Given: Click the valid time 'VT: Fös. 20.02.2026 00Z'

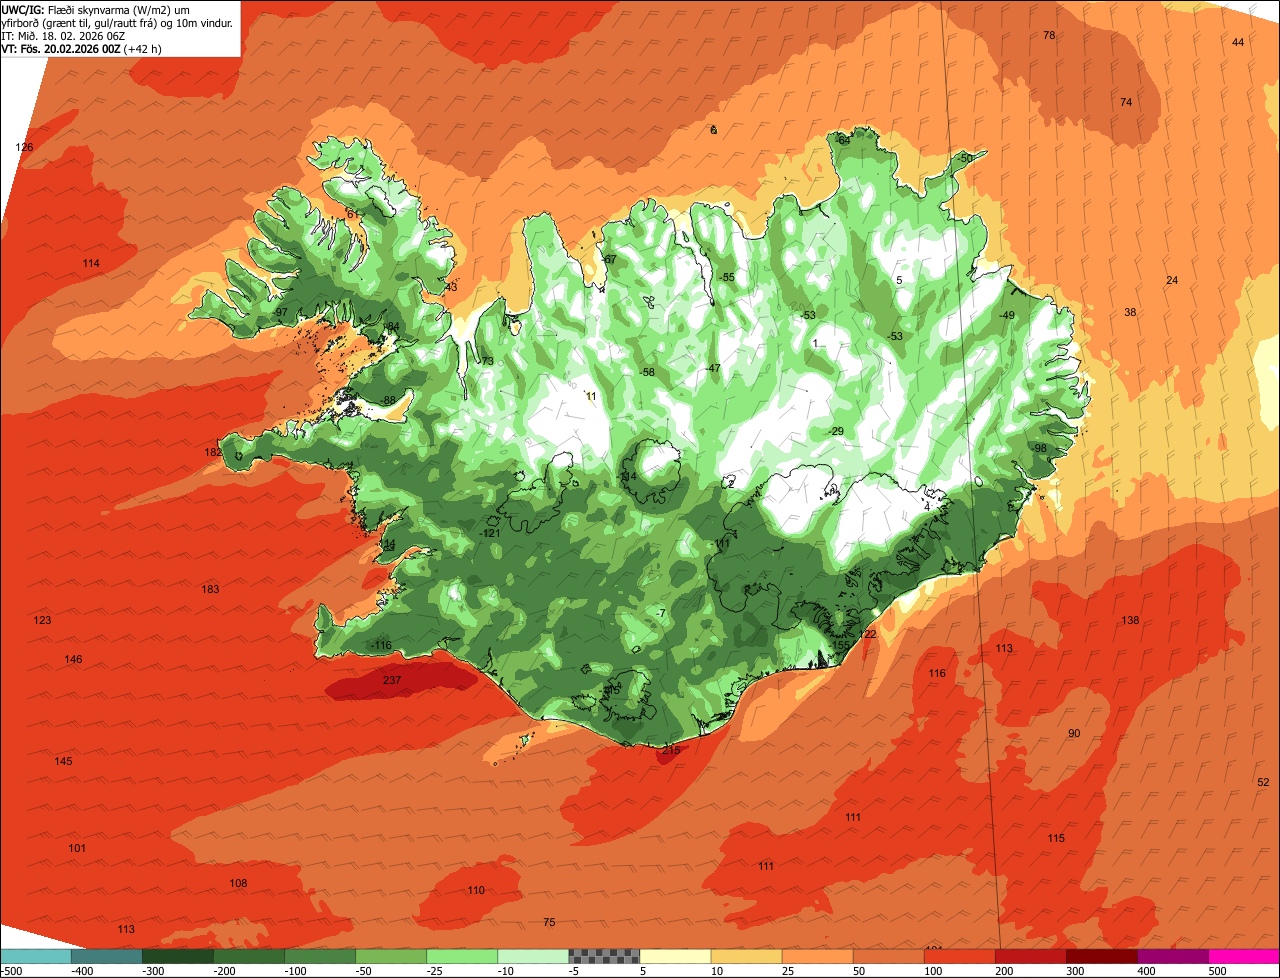Looking at the screenshot, I should pos(62,49).
